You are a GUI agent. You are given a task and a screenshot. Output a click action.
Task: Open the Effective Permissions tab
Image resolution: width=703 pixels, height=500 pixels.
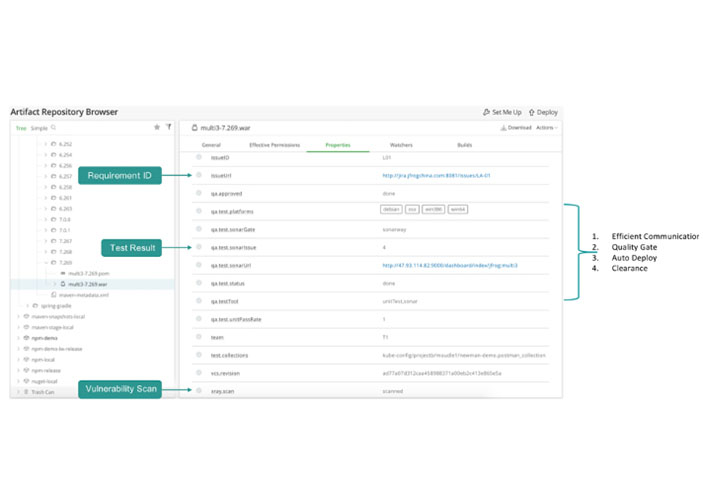[x=274, y=145]
